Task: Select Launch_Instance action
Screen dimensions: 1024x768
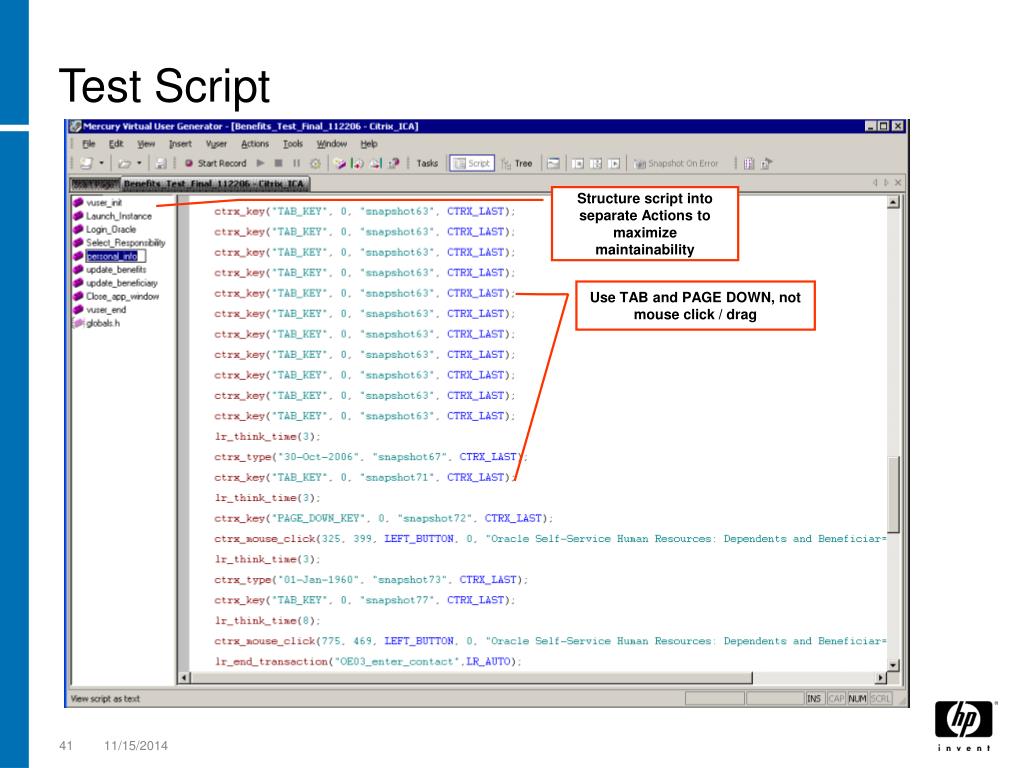Action: 112,216
